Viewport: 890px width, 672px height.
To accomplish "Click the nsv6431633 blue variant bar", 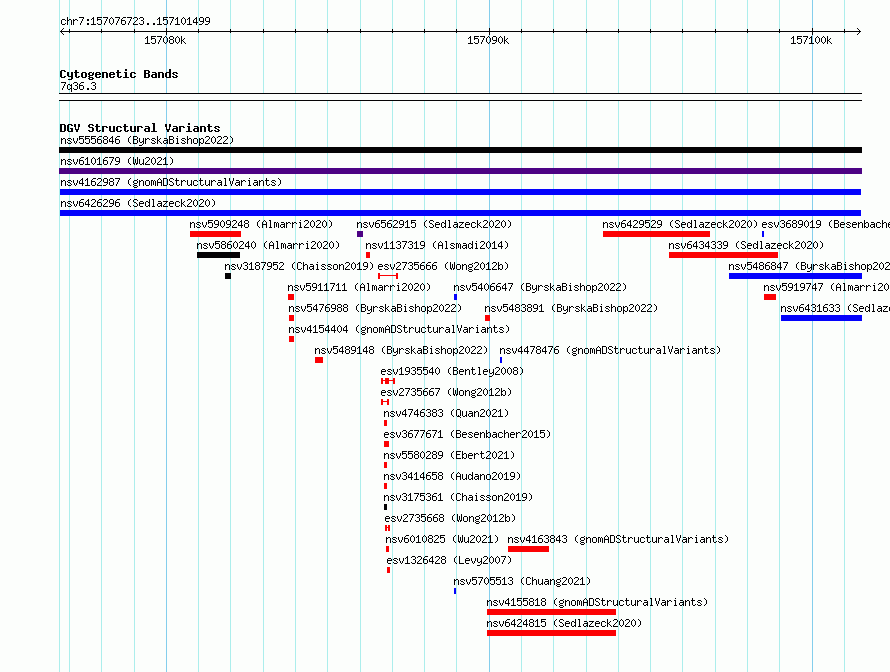I will 821,318.
